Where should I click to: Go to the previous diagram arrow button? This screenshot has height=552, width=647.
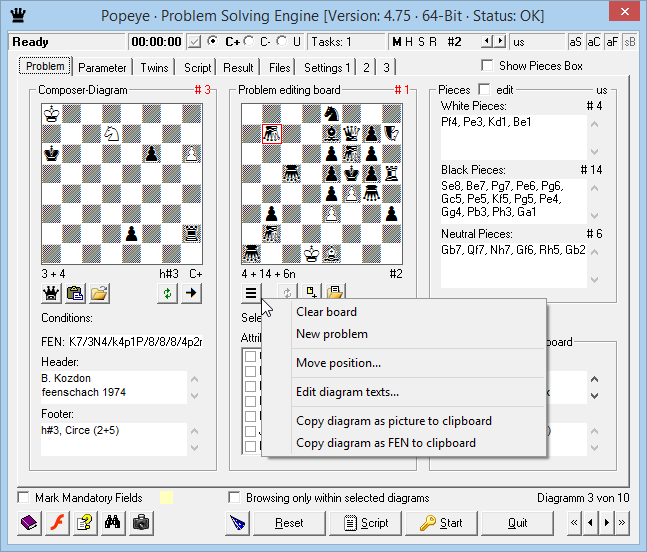pos(590,523)
